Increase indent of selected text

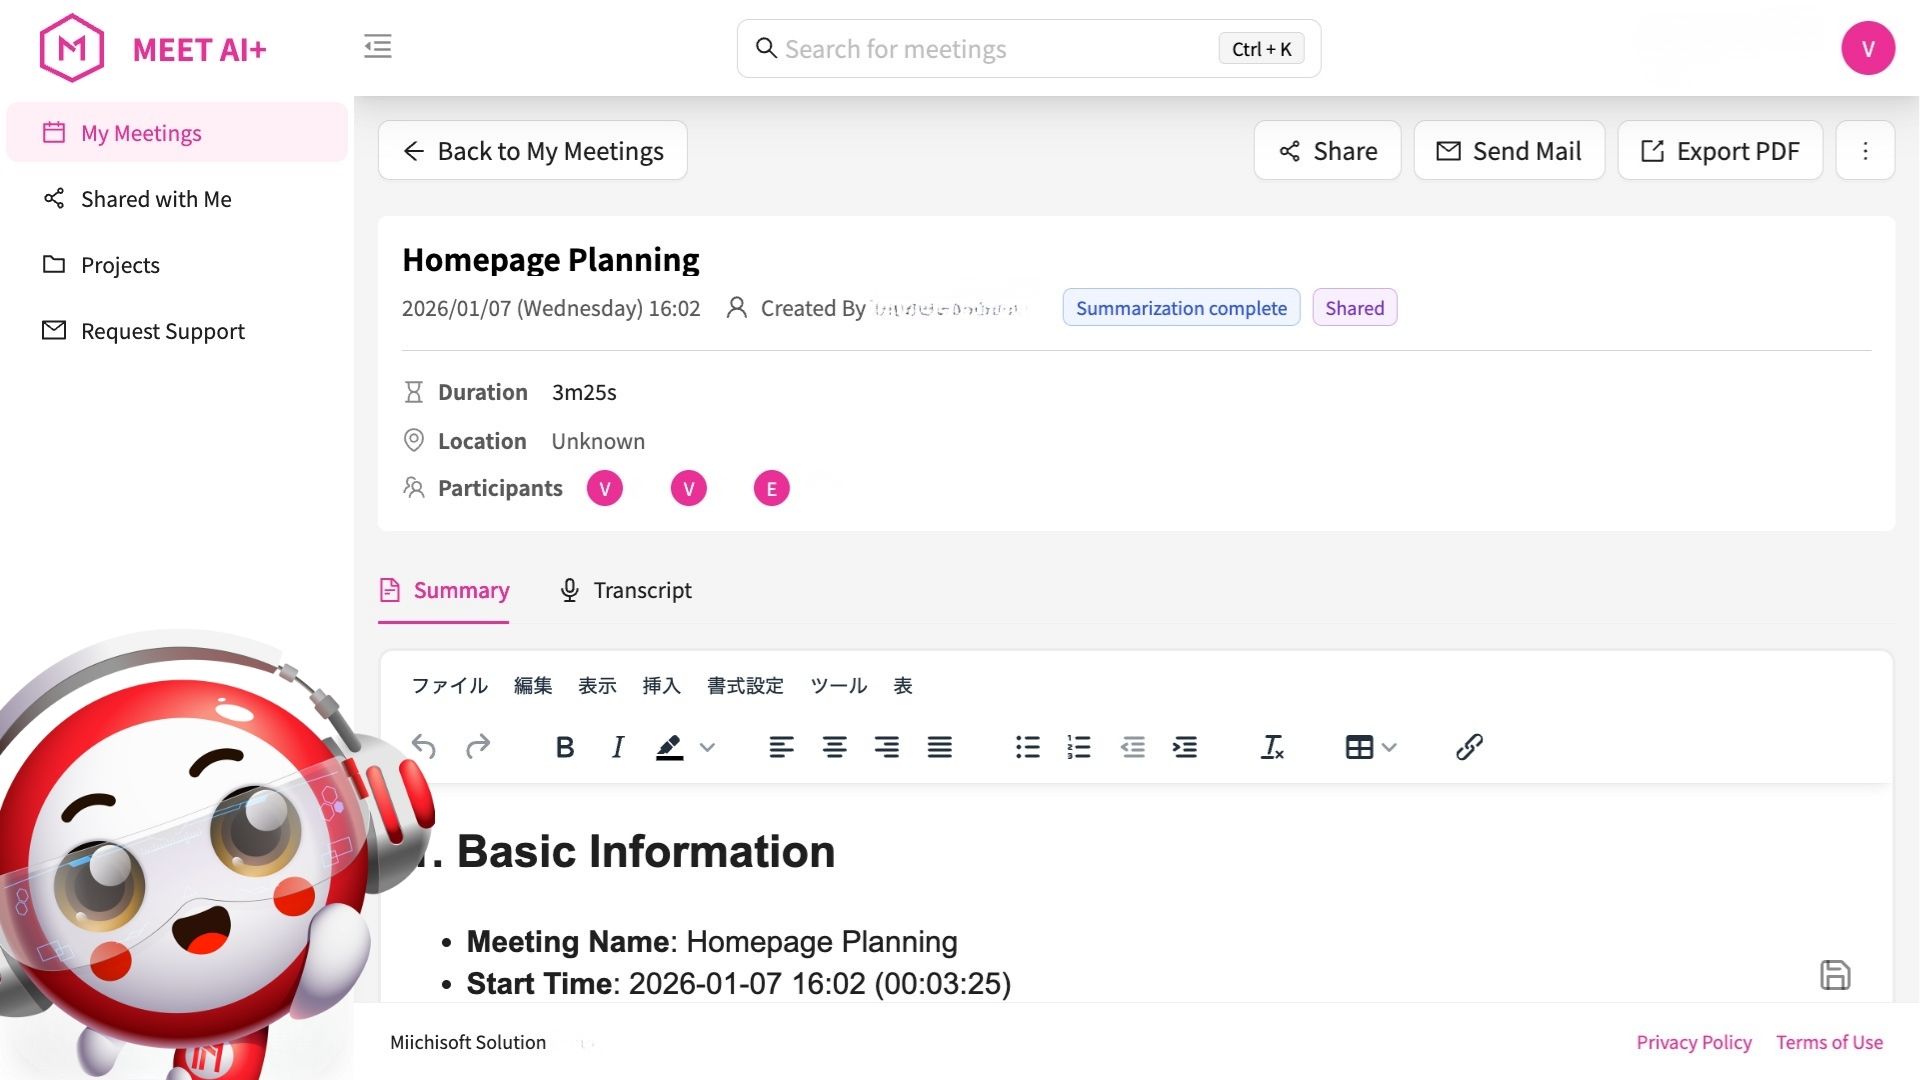click(x=1185, y=747)
